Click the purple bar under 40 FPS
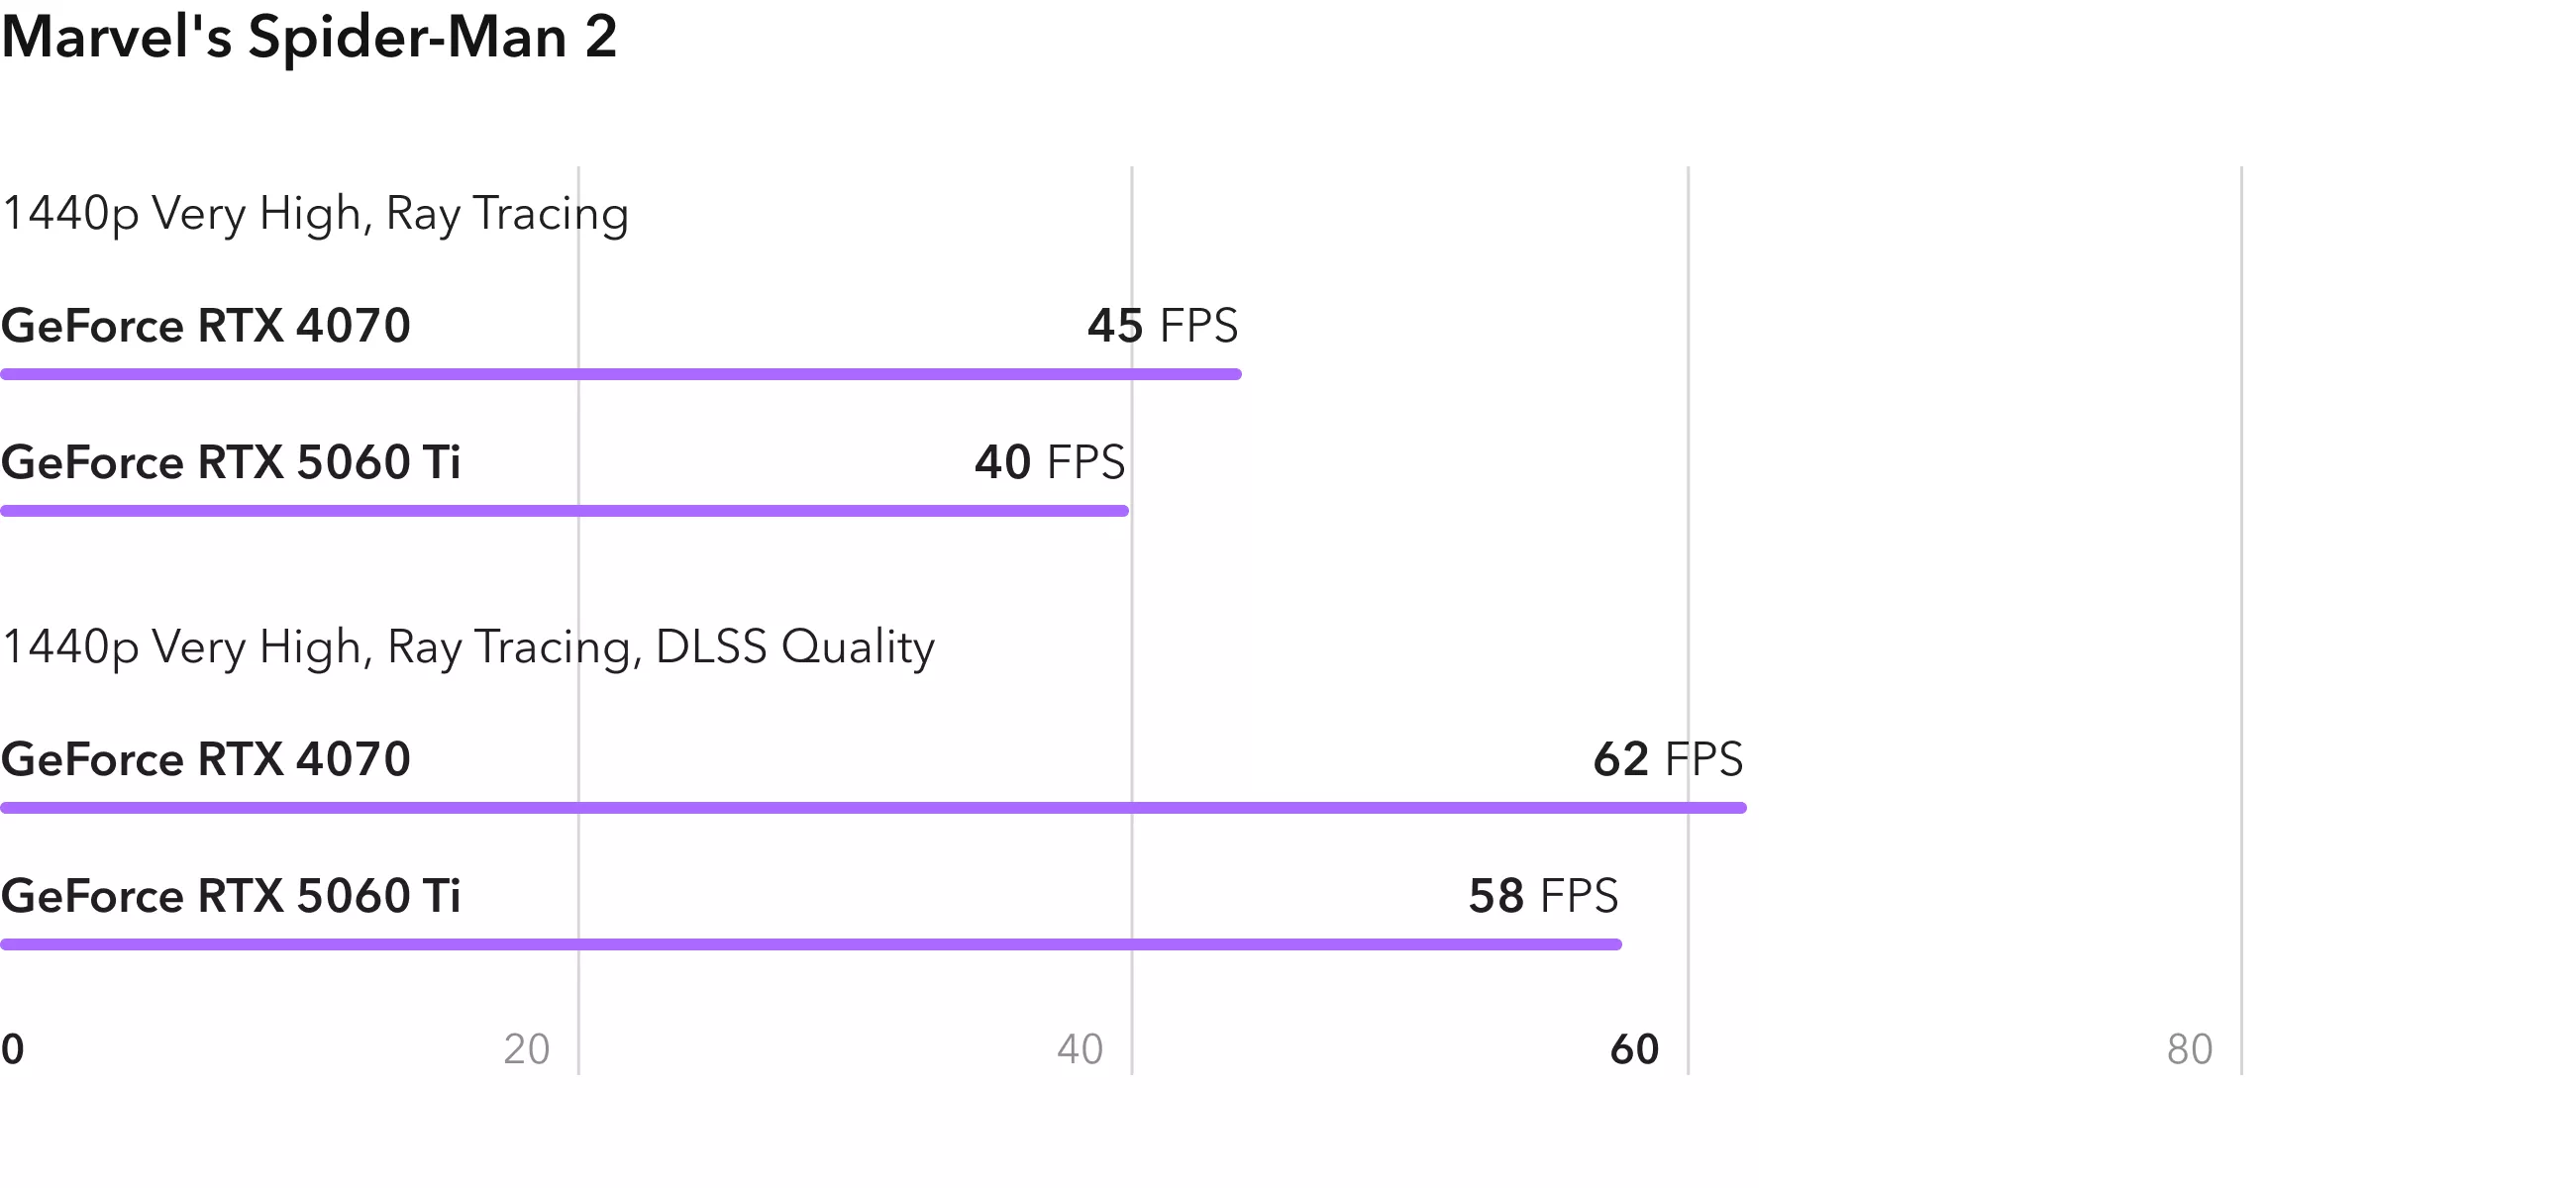2576x1188 pixels. tap(564, 511)
